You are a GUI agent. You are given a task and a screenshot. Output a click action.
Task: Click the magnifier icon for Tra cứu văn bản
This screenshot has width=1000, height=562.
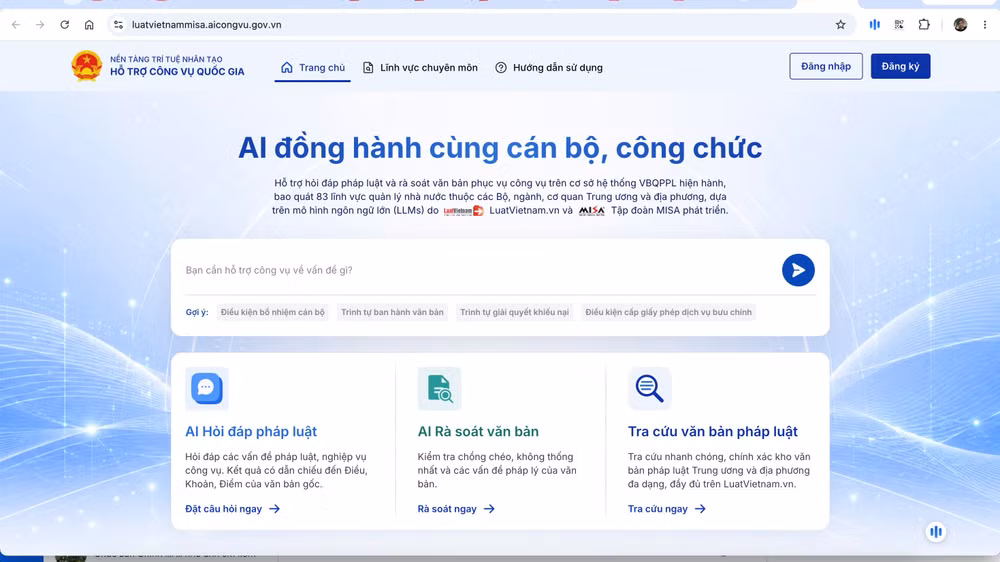[649, 388]
